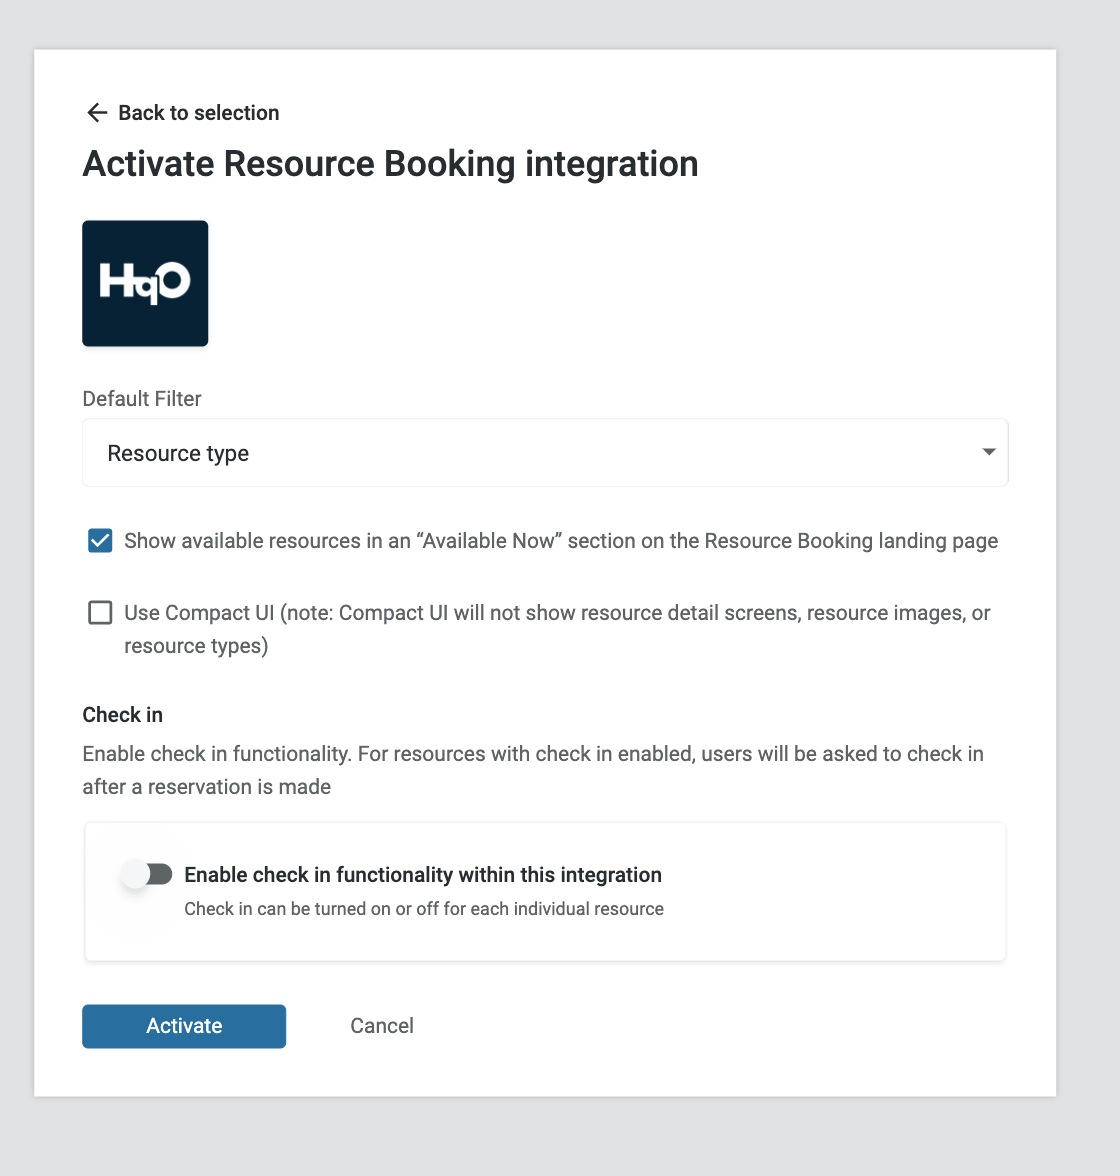This screenshot has width=1120, height=1176.
Task: Click the Activate button
Action: [184, 1026]
